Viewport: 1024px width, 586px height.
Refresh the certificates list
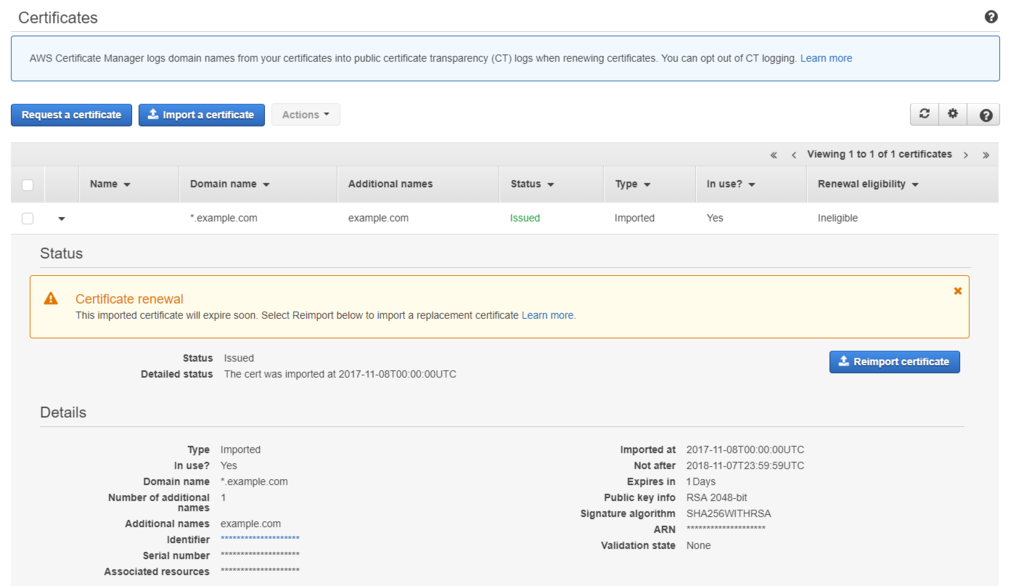(924, 114)
